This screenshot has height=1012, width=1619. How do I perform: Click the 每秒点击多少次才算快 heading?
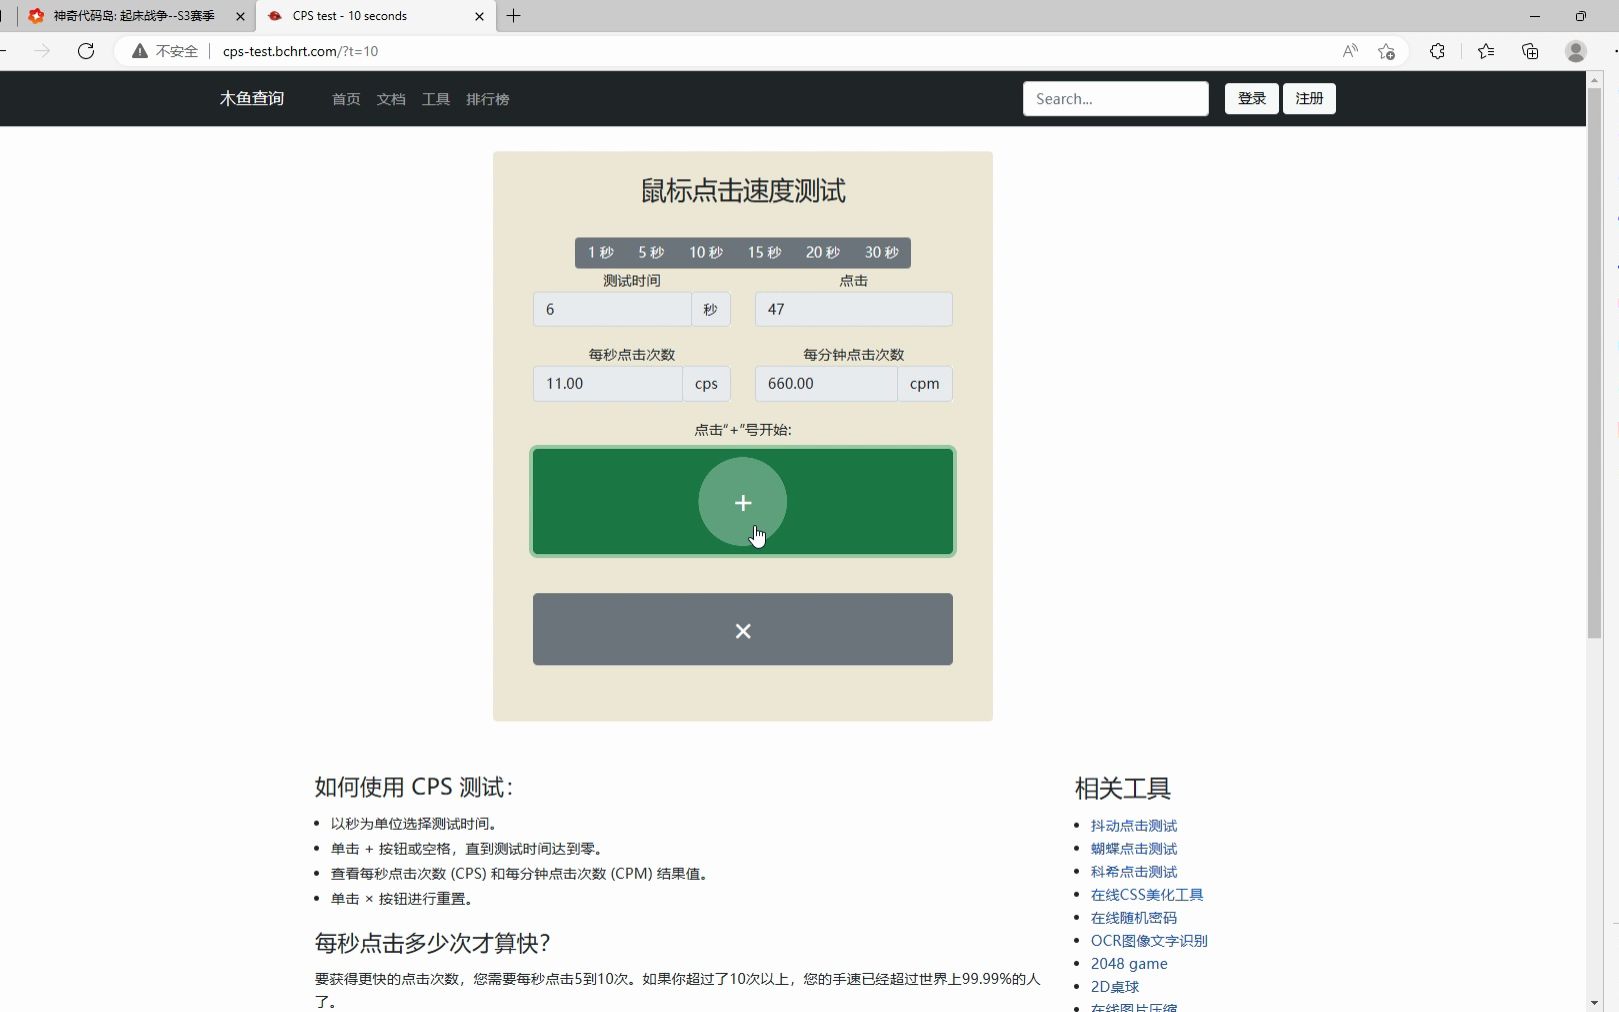(432, 943)
